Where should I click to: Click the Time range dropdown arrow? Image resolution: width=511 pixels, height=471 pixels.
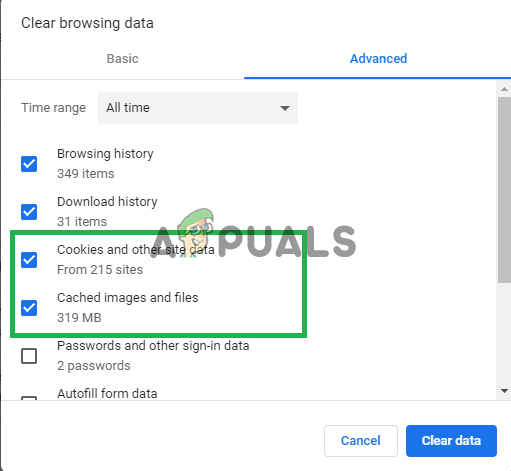(285, 108)
